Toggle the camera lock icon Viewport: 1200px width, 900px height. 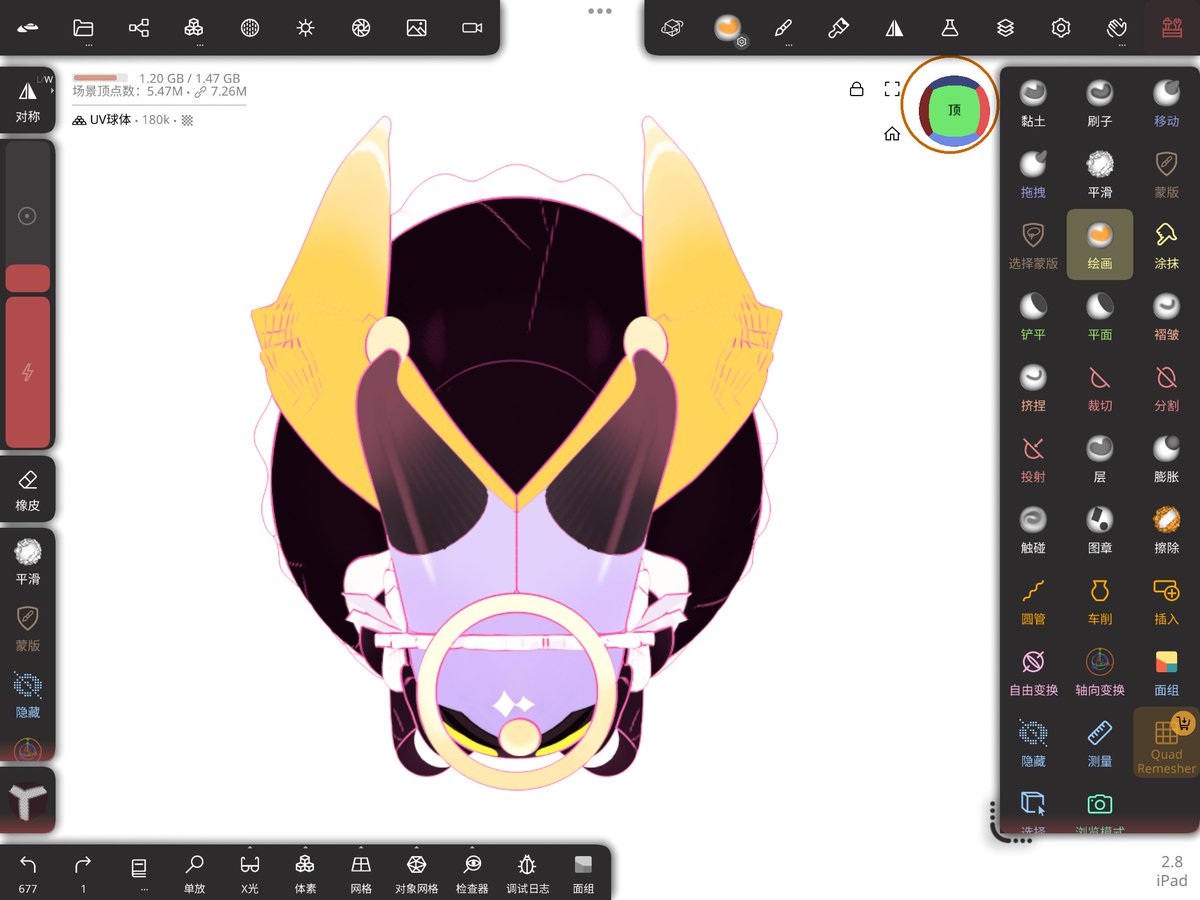[x=856, y=89]
